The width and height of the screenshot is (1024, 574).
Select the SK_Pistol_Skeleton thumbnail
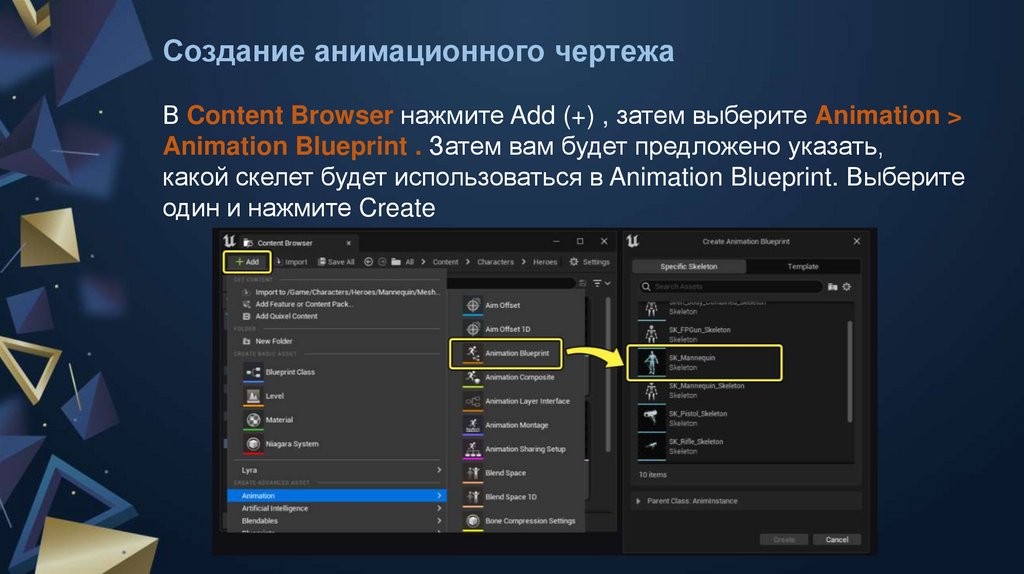click(x=651, y=419)
